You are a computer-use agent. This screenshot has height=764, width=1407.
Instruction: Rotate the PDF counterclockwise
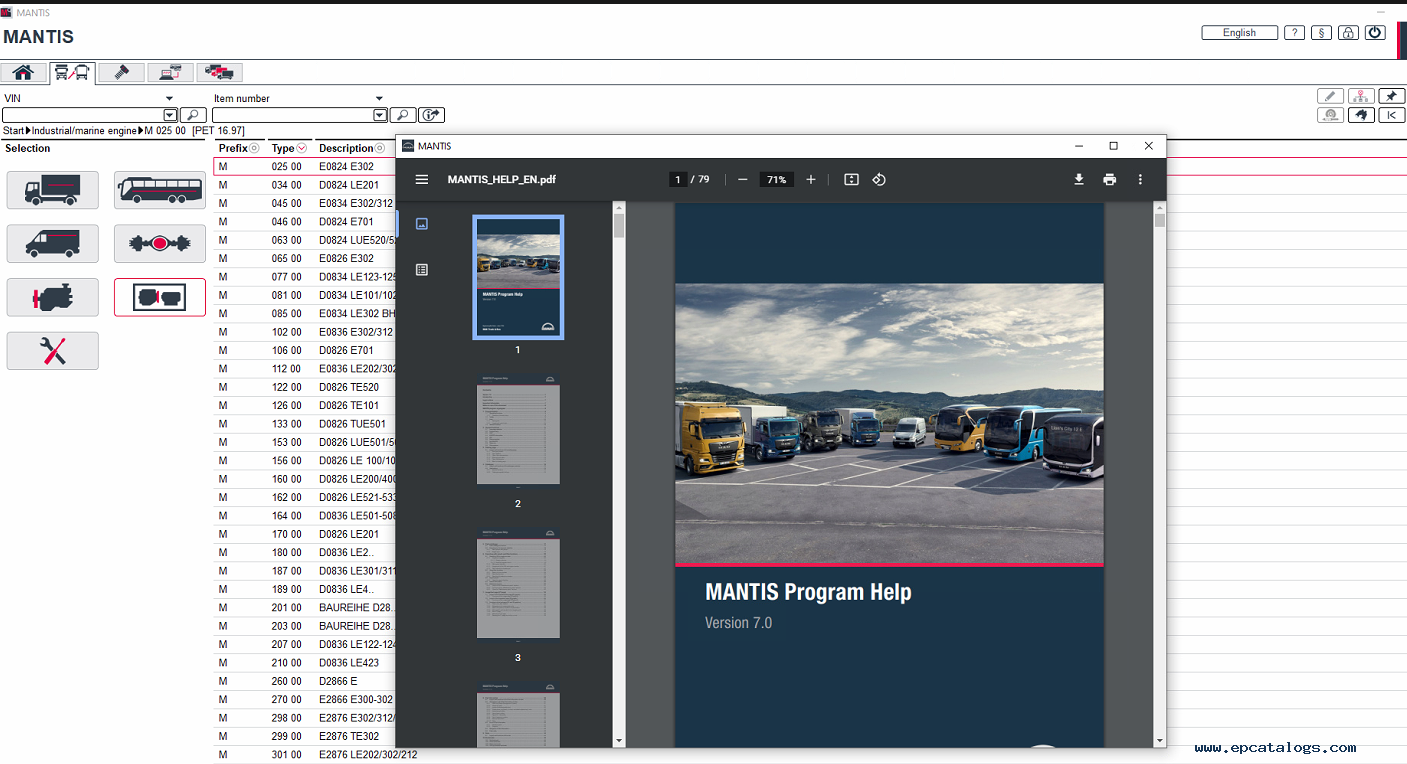coord(879,180)
